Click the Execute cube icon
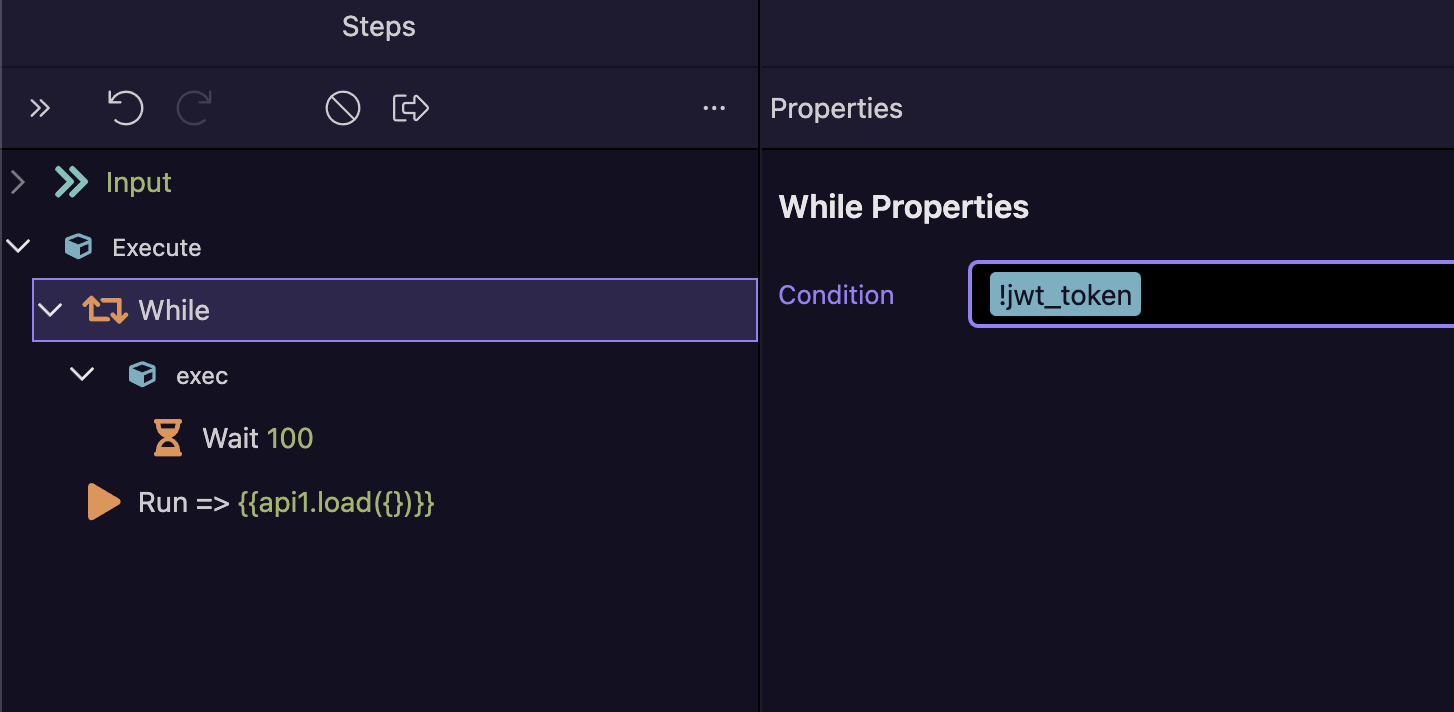 pos(78,247)
